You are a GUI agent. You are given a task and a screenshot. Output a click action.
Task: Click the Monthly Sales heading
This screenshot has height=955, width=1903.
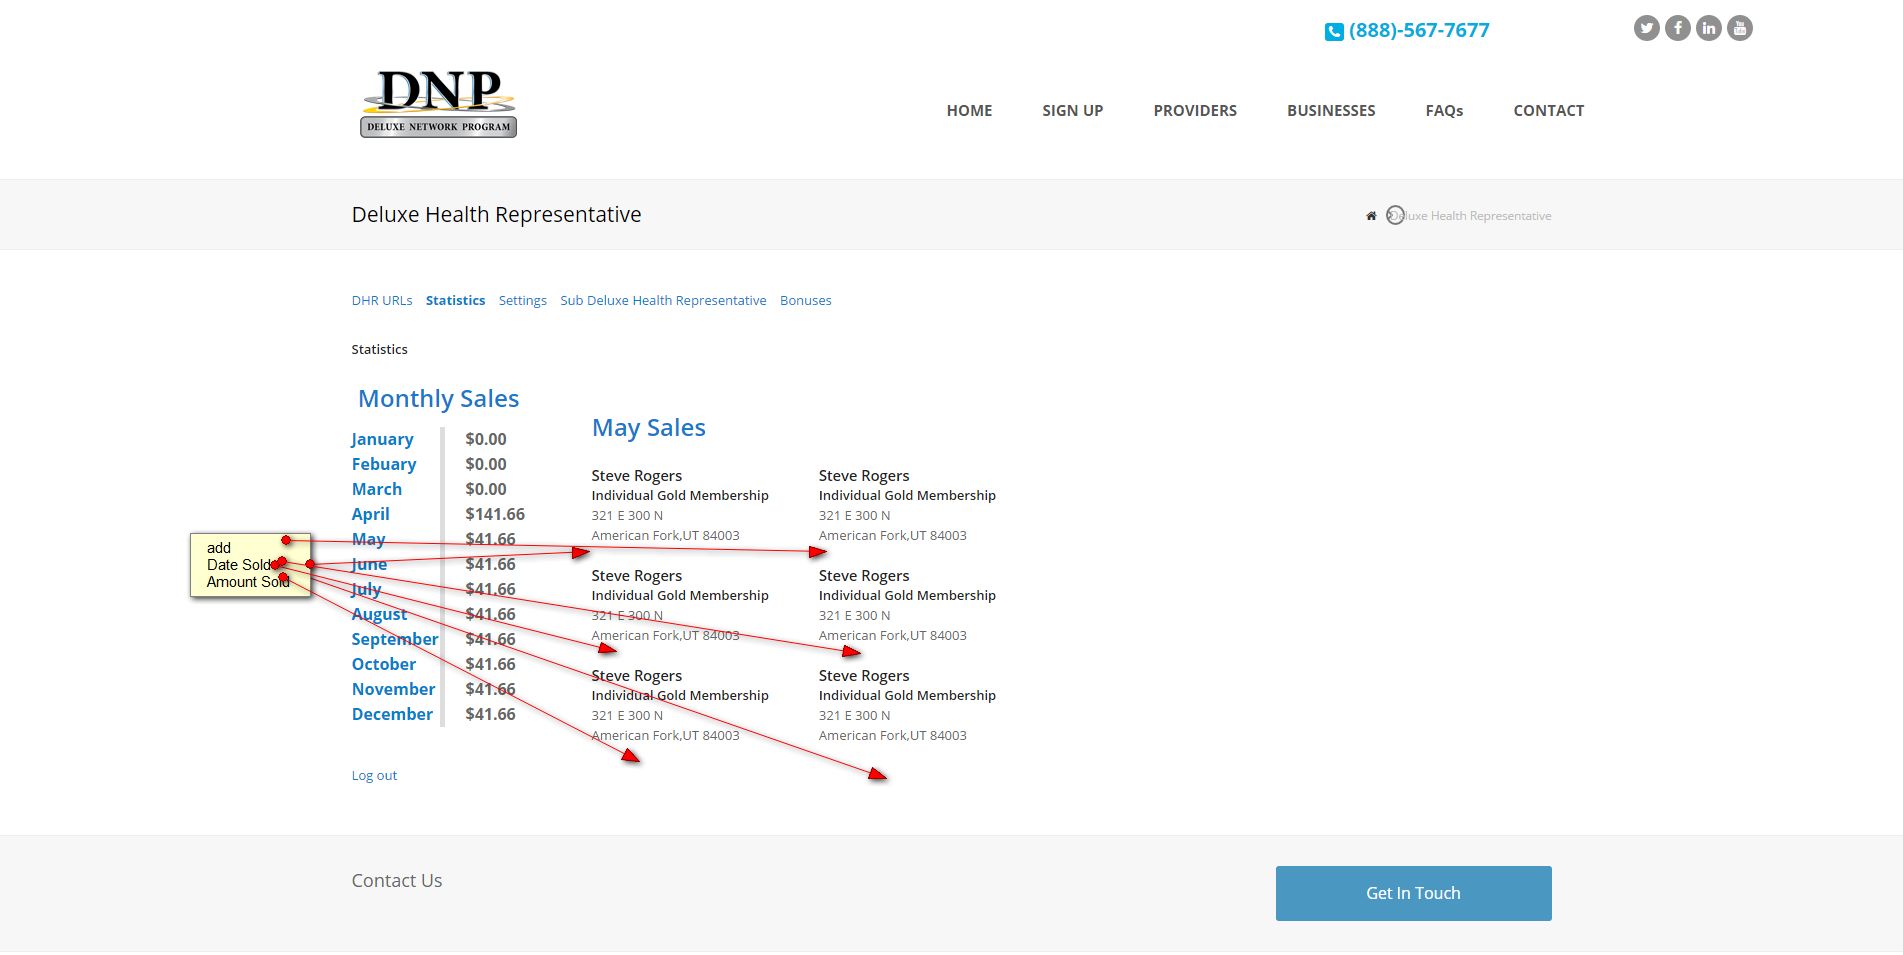point(438,399)
